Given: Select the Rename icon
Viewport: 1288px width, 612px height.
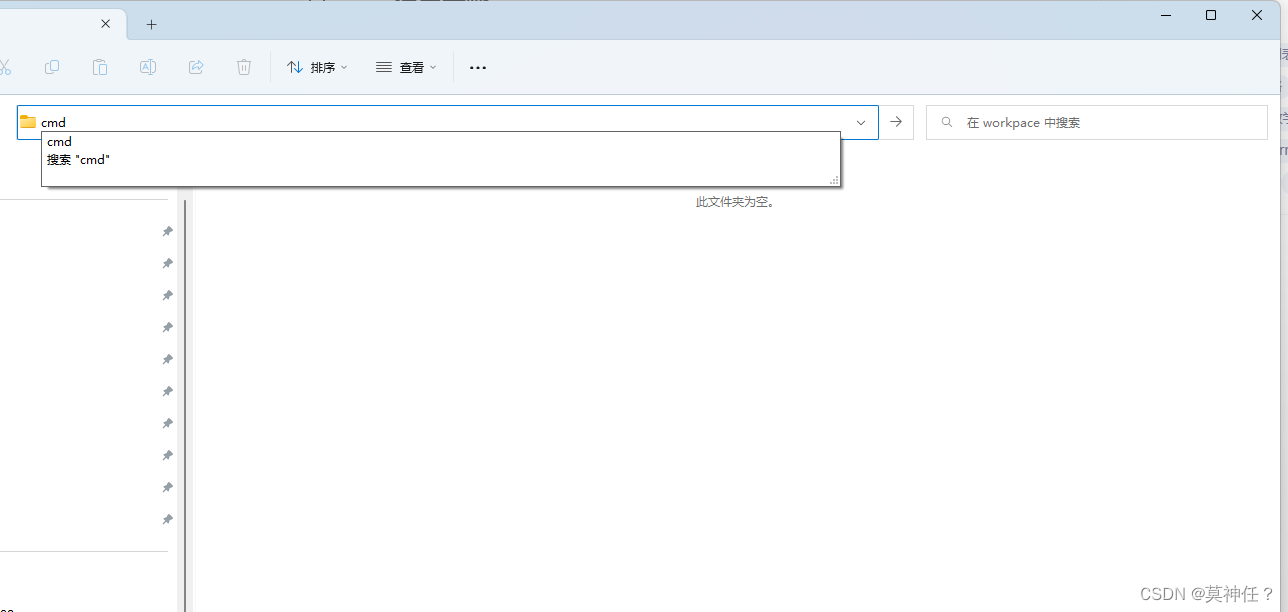Looking at the screenshot, I should (147, 67).
